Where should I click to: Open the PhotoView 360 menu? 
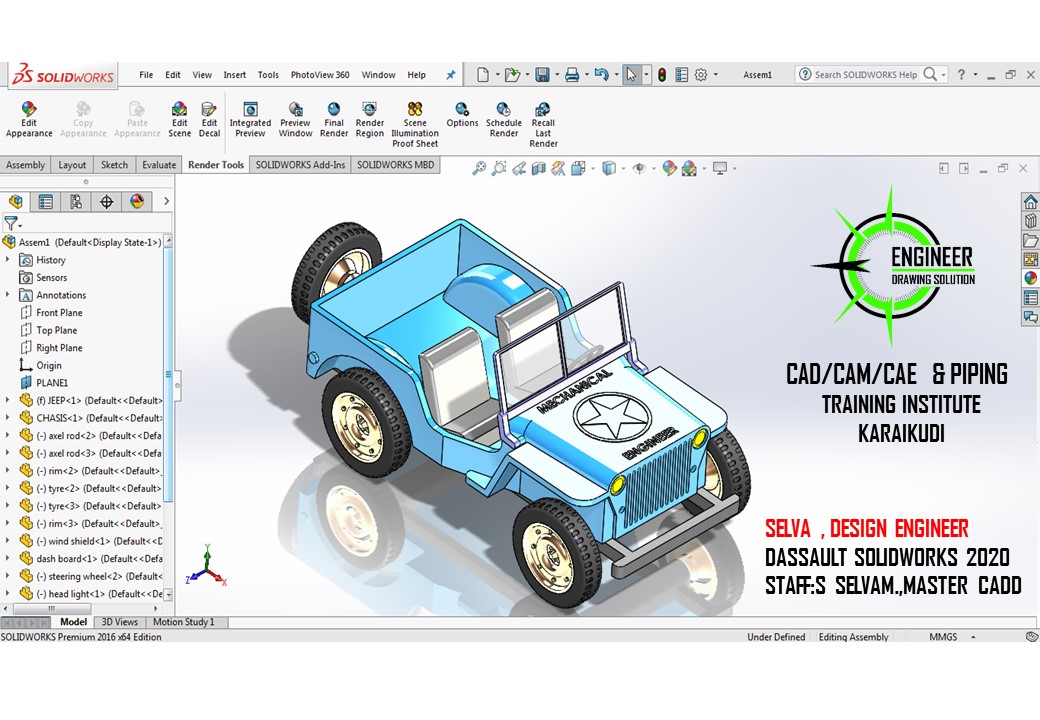320,75
